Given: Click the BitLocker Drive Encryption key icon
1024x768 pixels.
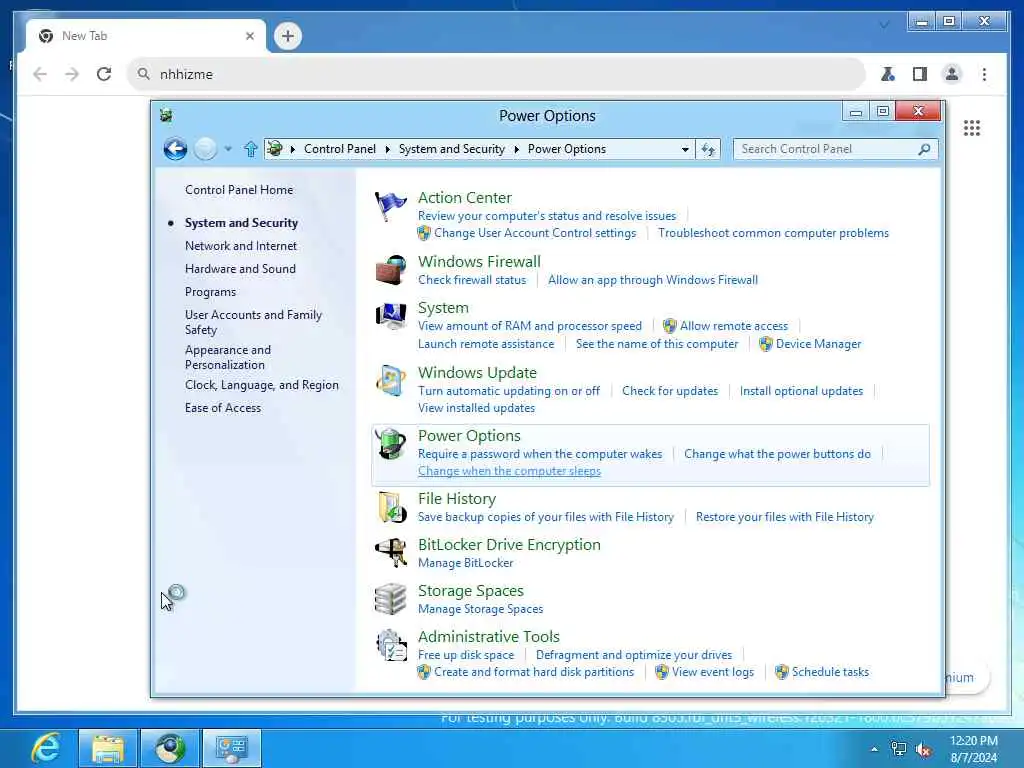Looking at the screenshot, I should pos(391,552).
